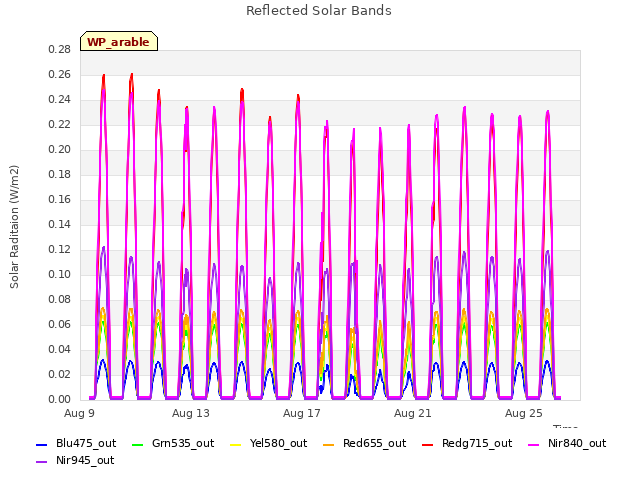Click the Aug 25 x-axis tick label
640x480 pixels.
[x=524, y=413]
